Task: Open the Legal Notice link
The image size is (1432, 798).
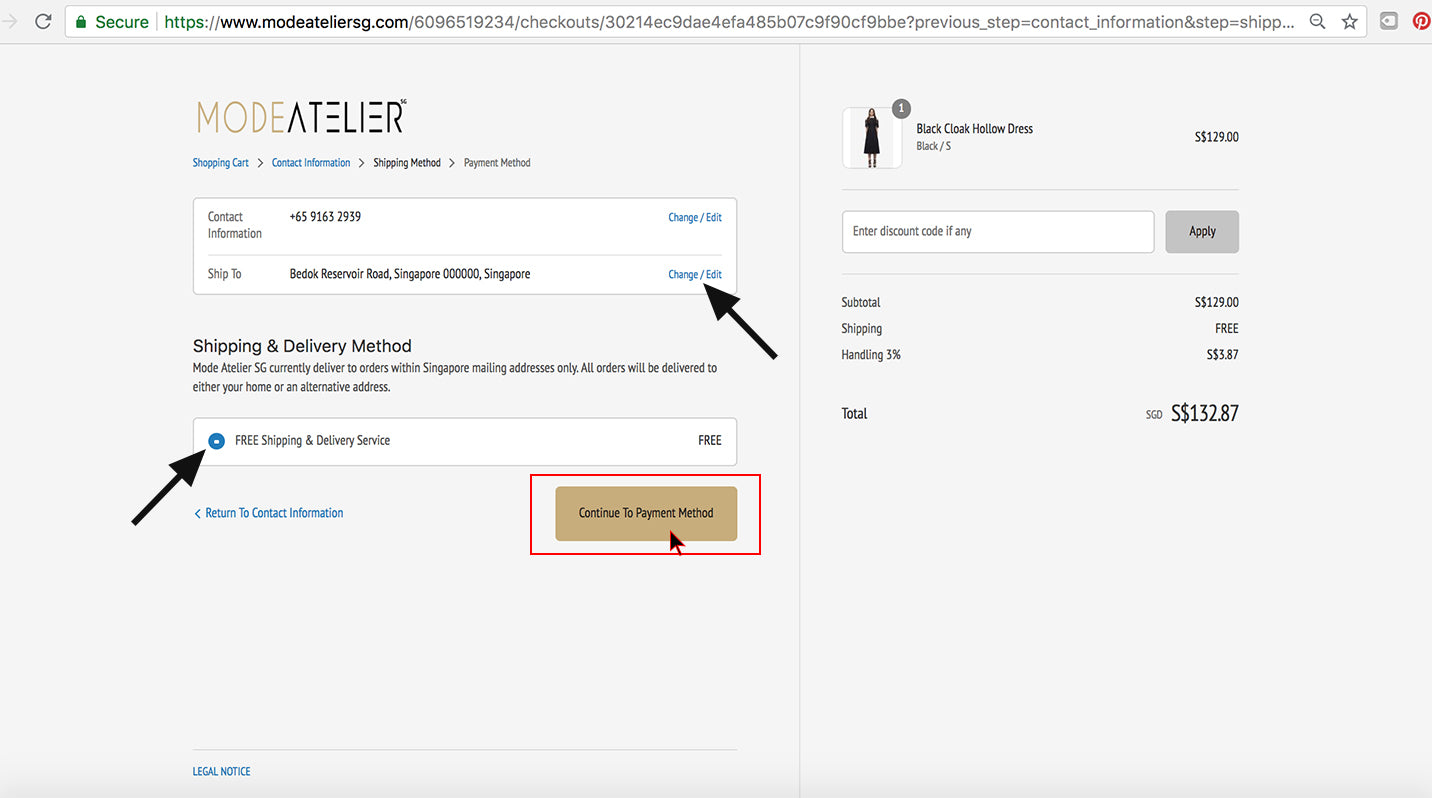Action: click(x=221, y=771)
